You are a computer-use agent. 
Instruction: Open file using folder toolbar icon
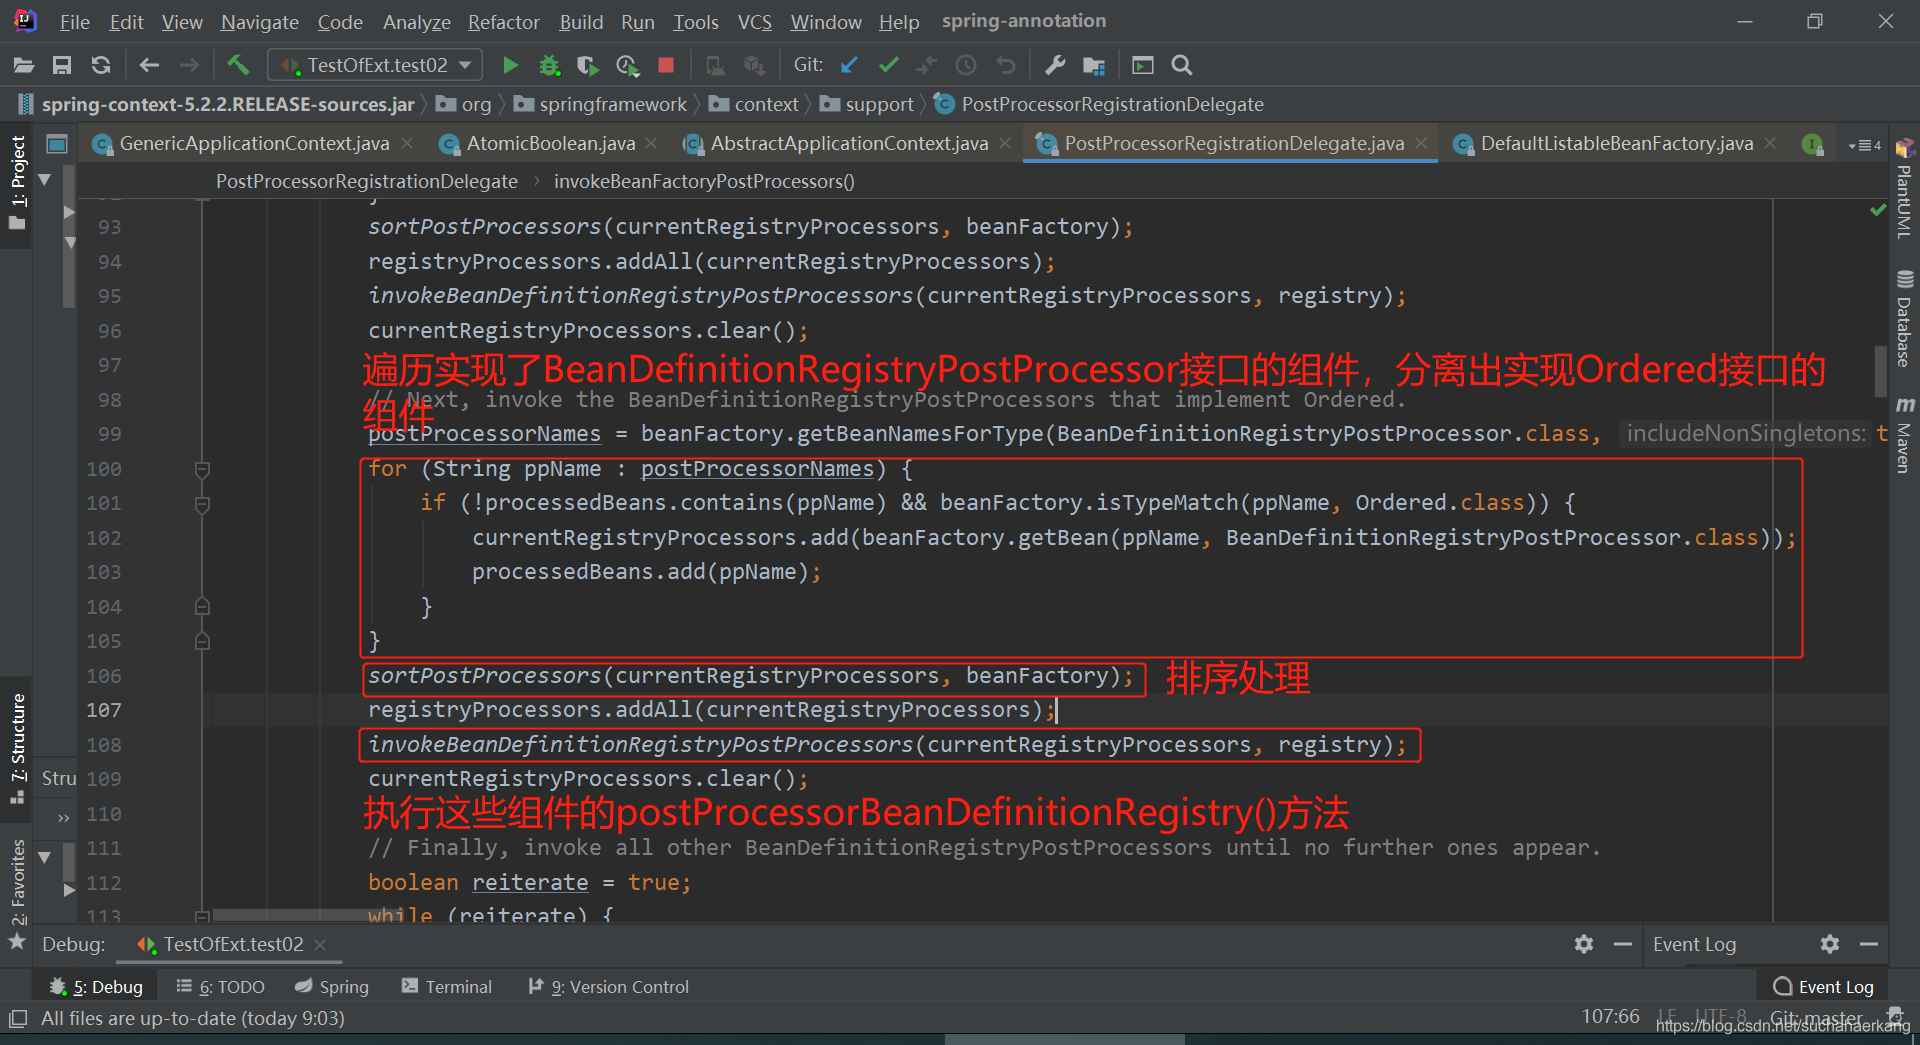click(24, 65)
